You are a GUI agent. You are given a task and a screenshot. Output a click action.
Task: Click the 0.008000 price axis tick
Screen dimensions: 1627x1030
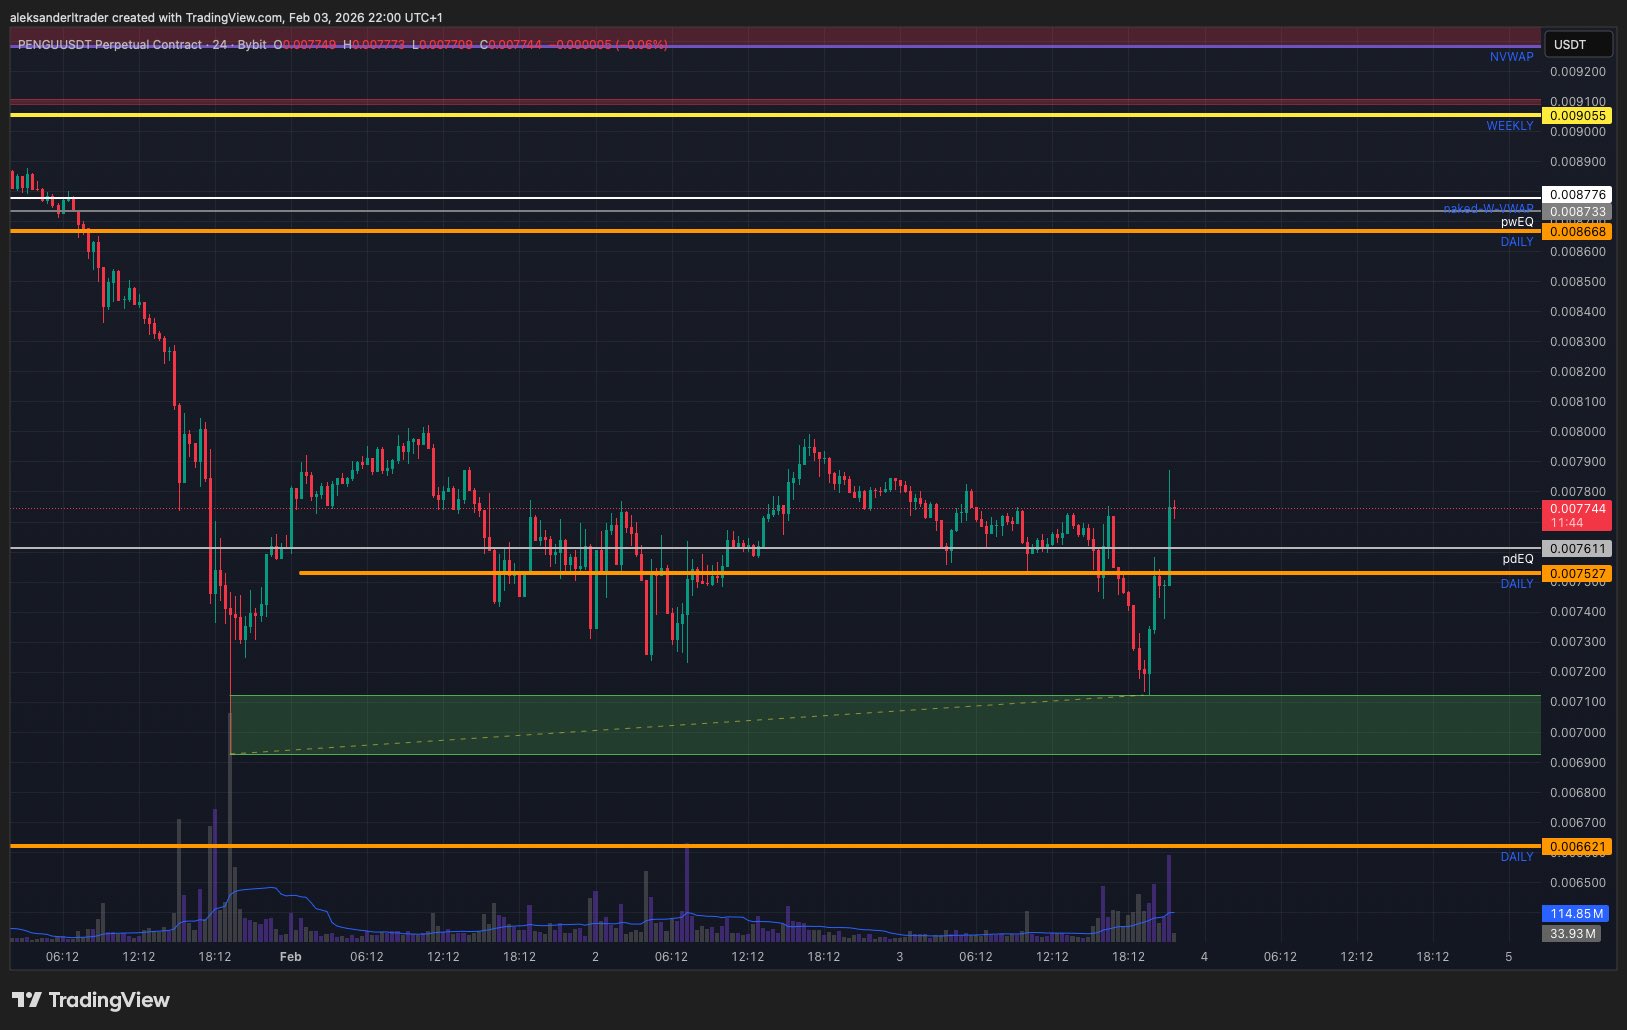coord(1578,432)
